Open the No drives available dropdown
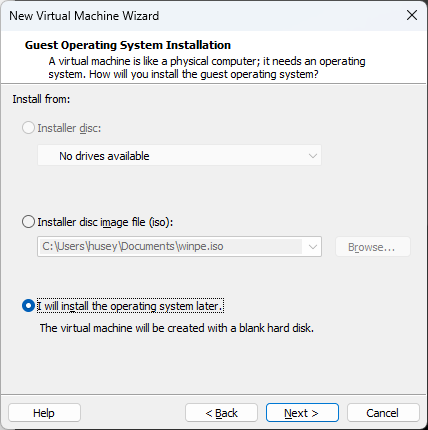428x430 pixels. tap(179, 156)
